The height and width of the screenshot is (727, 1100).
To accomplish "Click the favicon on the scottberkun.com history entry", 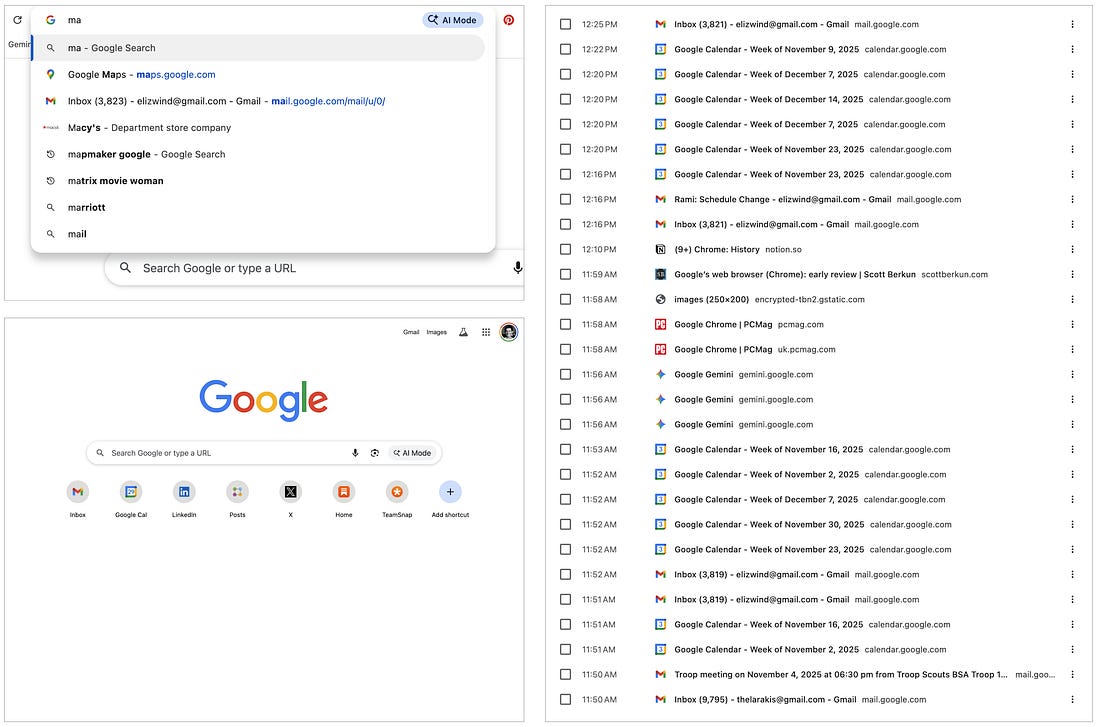I will coord(660,274).
